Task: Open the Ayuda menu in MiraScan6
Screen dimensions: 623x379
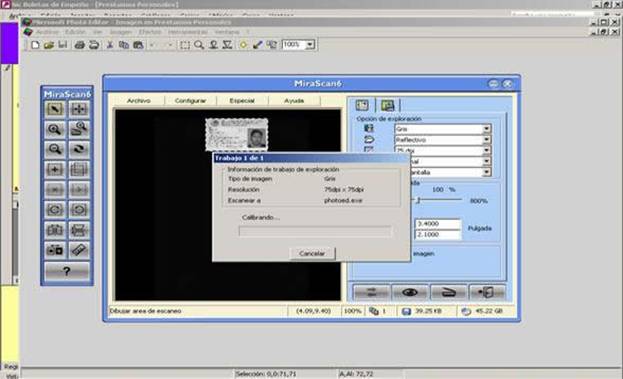Action: pos(294,101)
